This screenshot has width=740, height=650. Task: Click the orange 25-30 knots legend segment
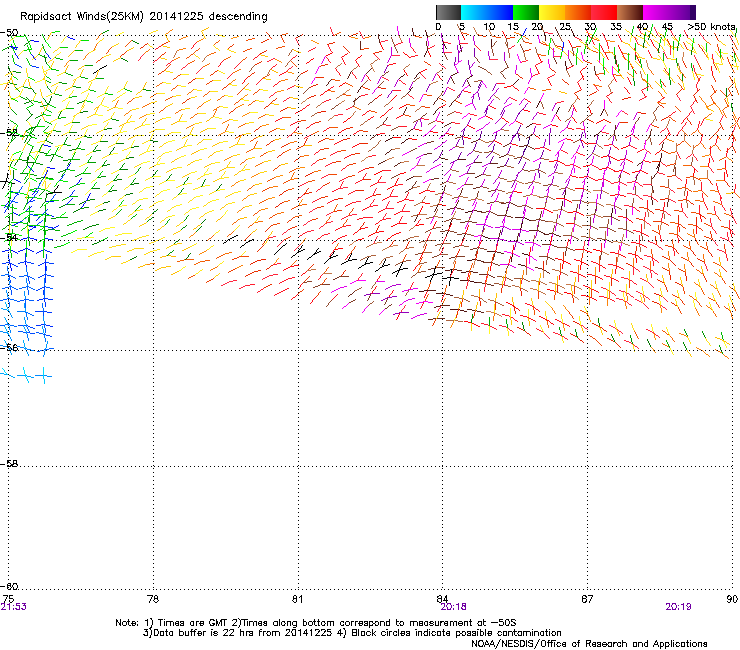point(578,12)
